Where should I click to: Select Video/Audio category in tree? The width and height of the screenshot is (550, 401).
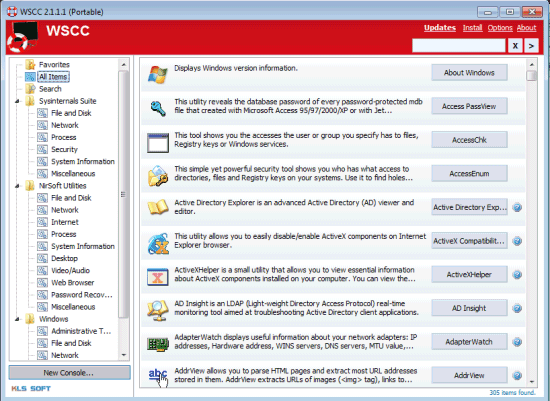click(x=70, y=270)
